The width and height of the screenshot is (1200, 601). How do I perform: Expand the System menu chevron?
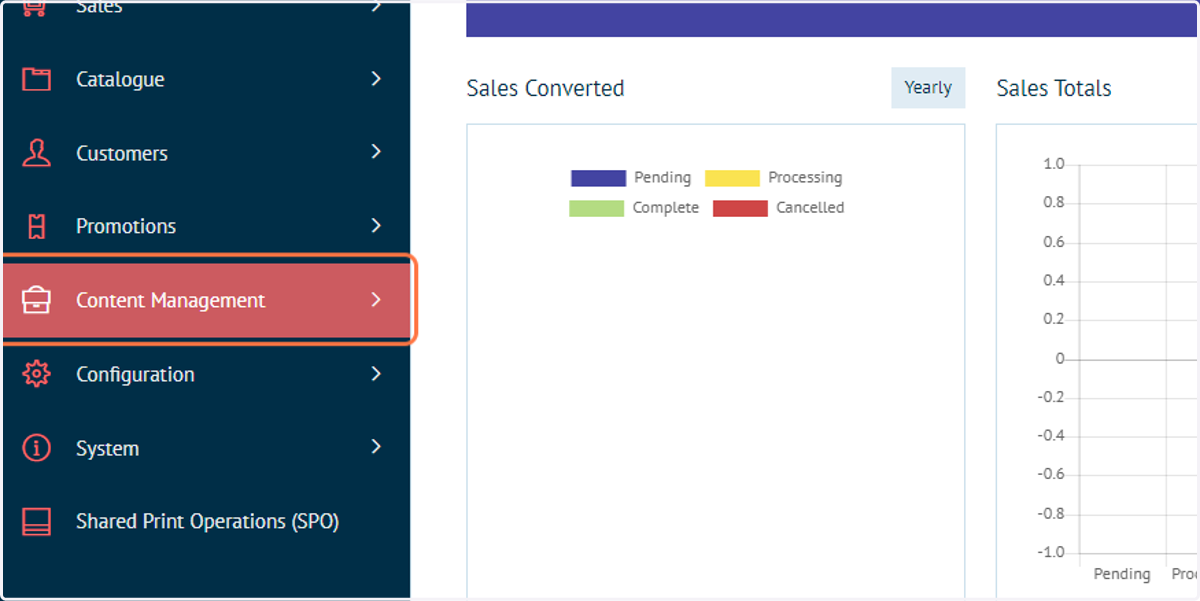376,447
